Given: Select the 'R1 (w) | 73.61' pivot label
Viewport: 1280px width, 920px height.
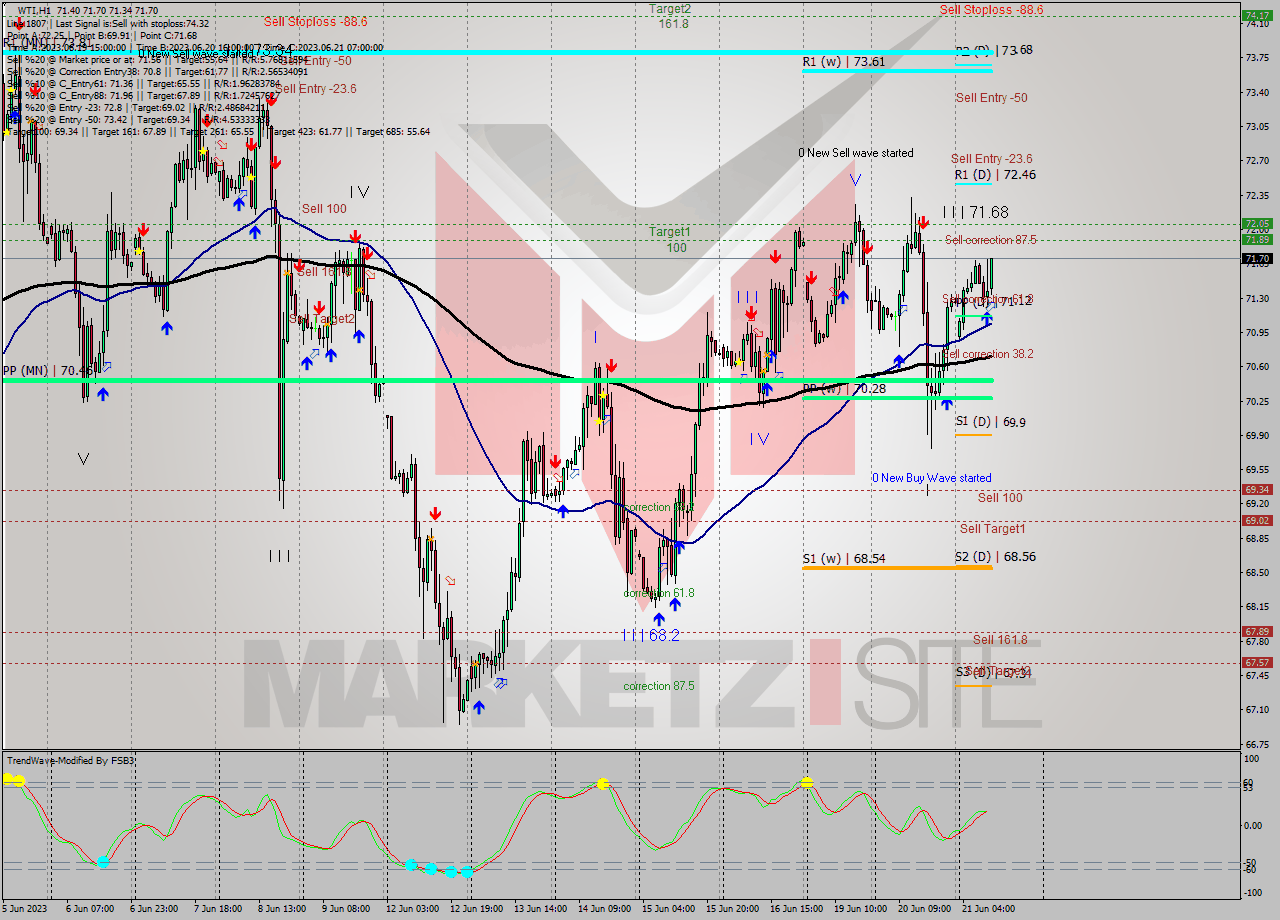Looking at the screenshot, I should (844, 61).
